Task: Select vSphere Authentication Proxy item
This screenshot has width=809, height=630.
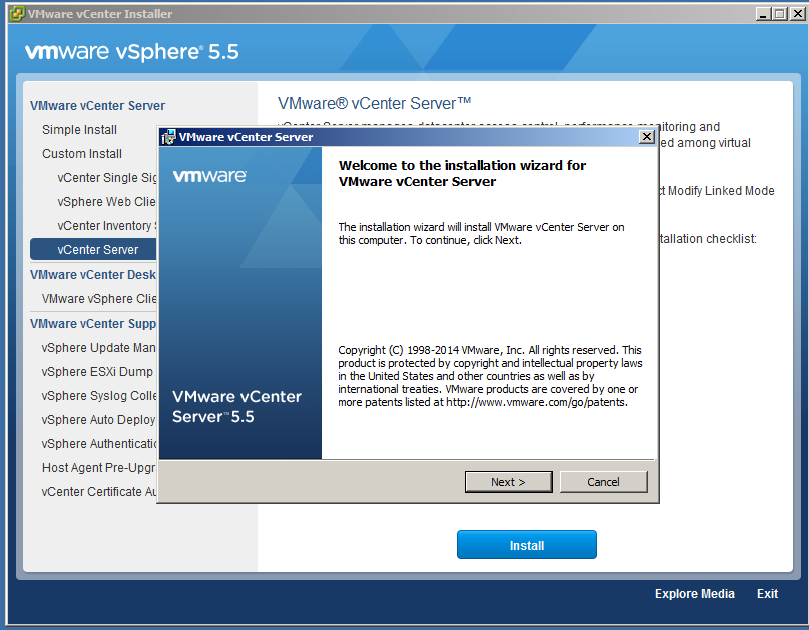Action: pyautogui.click(x=99, y=444)
